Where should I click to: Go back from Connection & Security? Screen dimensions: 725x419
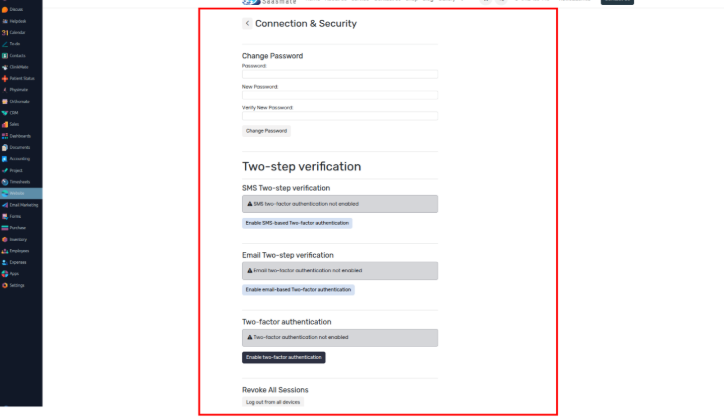(x=247, y=23)
